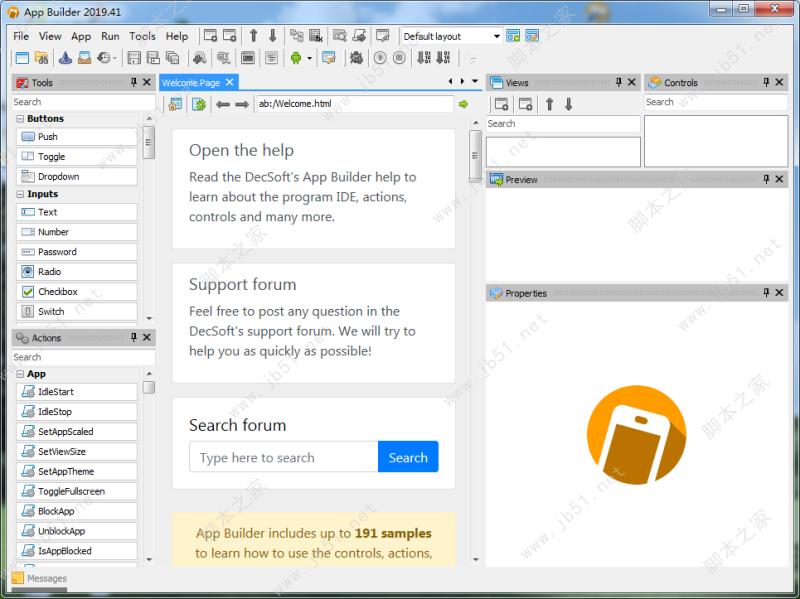Open the Default layout combo box
800x599 pixels.
pyautogui.click(x=452, y=36)
